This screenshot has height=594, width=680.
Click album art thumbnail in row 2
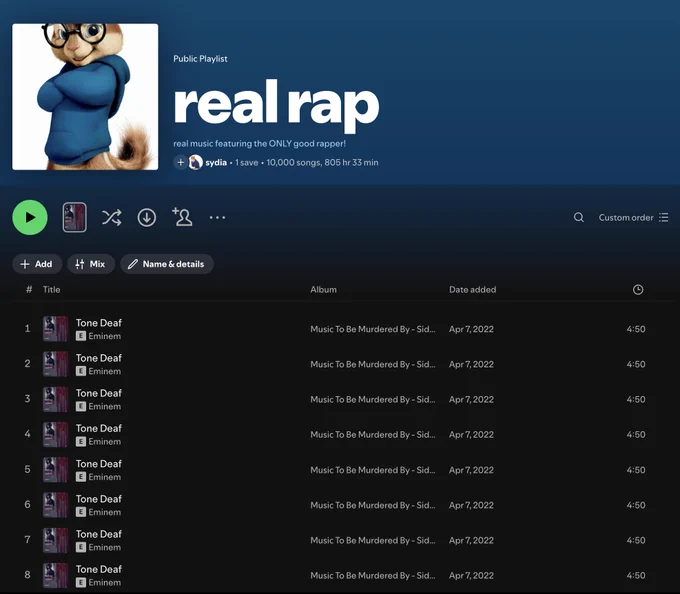pos(55,364)
